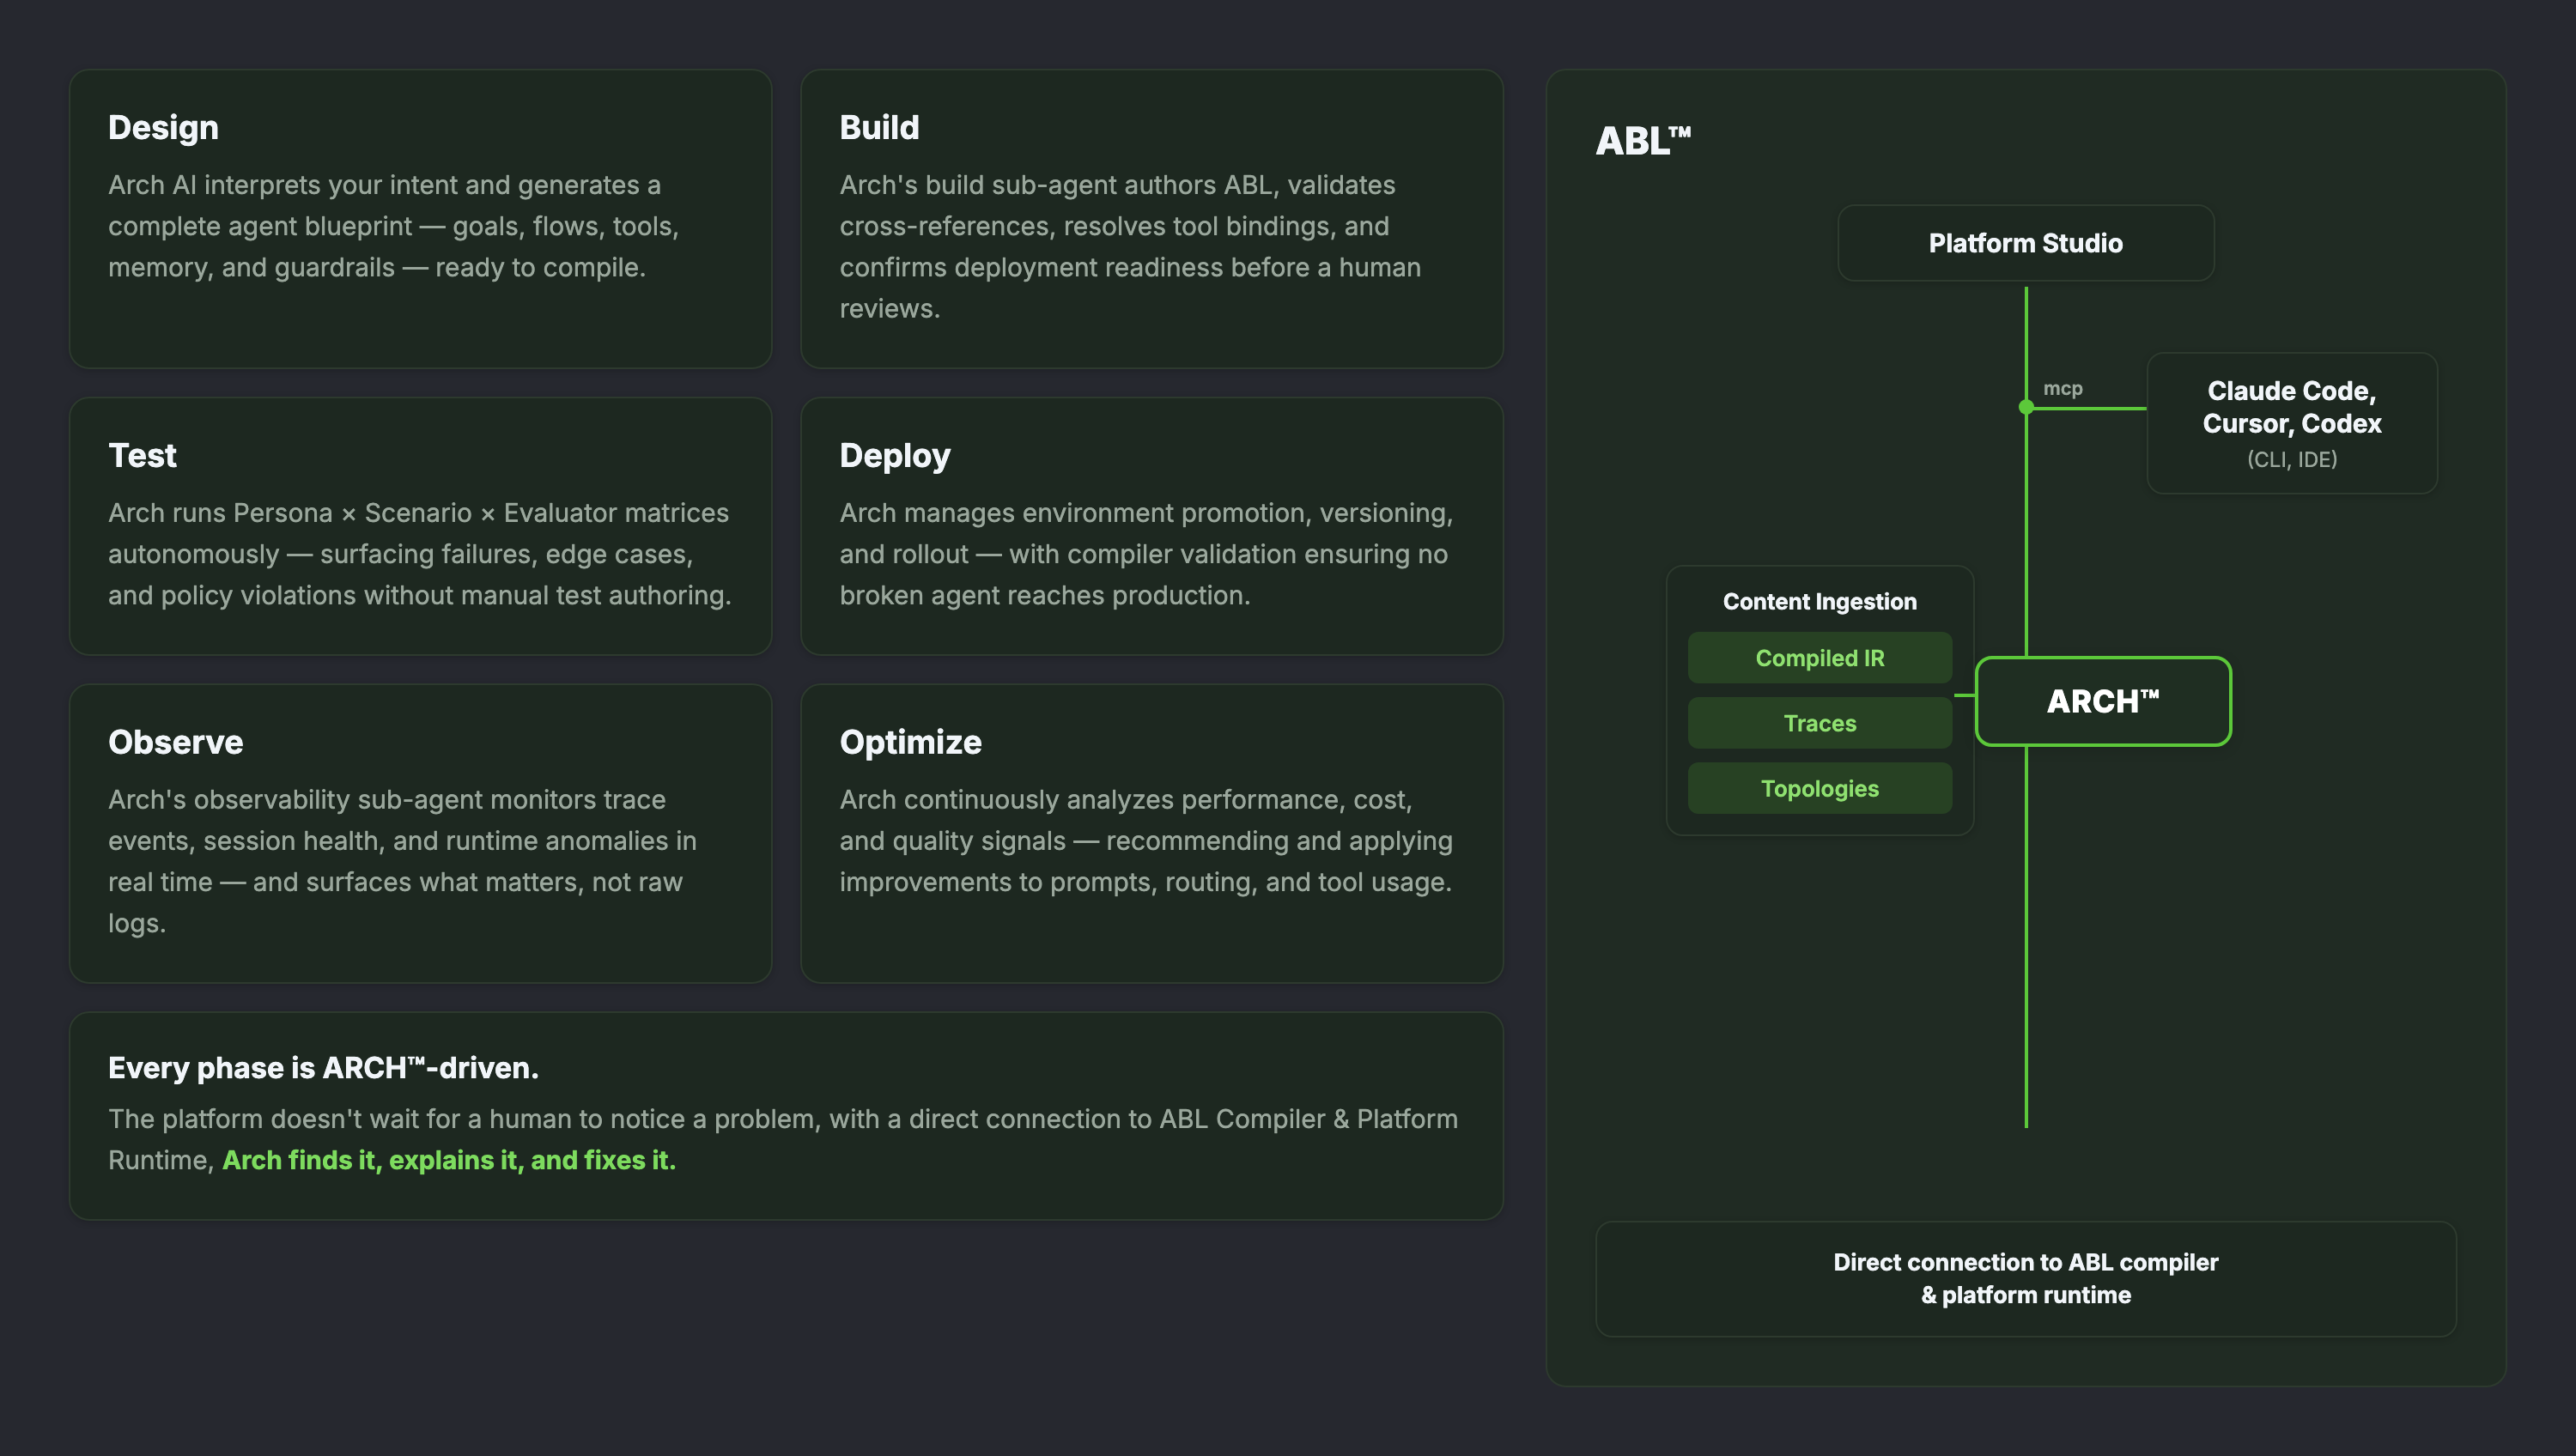
Task: Click 'Every phase is ARCH™-driven.' heading
Action: pyautogui.click(x=323, y=1068)
